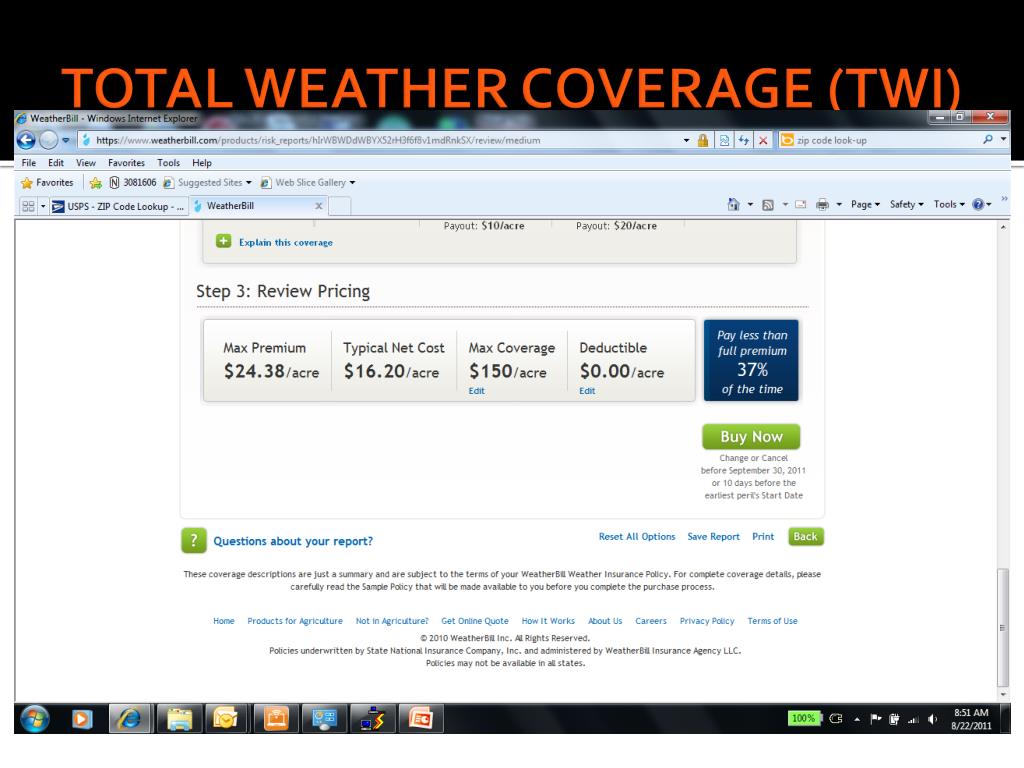This screenshot has width=1024, height=768.
Task: Click the Add to Favorites Bar icon
Action: (95, 183)
